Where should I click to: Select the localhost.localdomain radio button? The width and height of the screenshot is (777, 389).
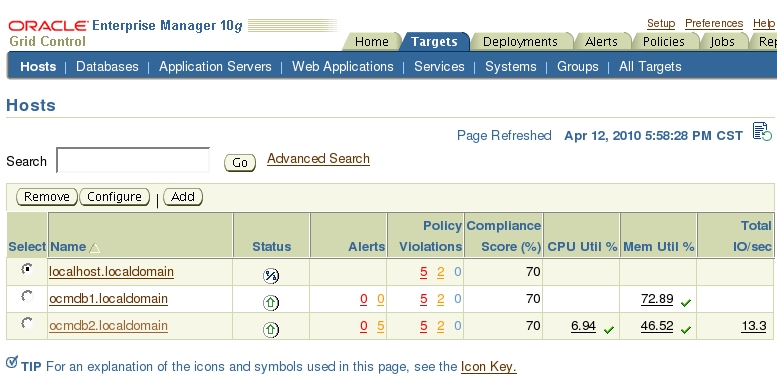tap(27, 269)
